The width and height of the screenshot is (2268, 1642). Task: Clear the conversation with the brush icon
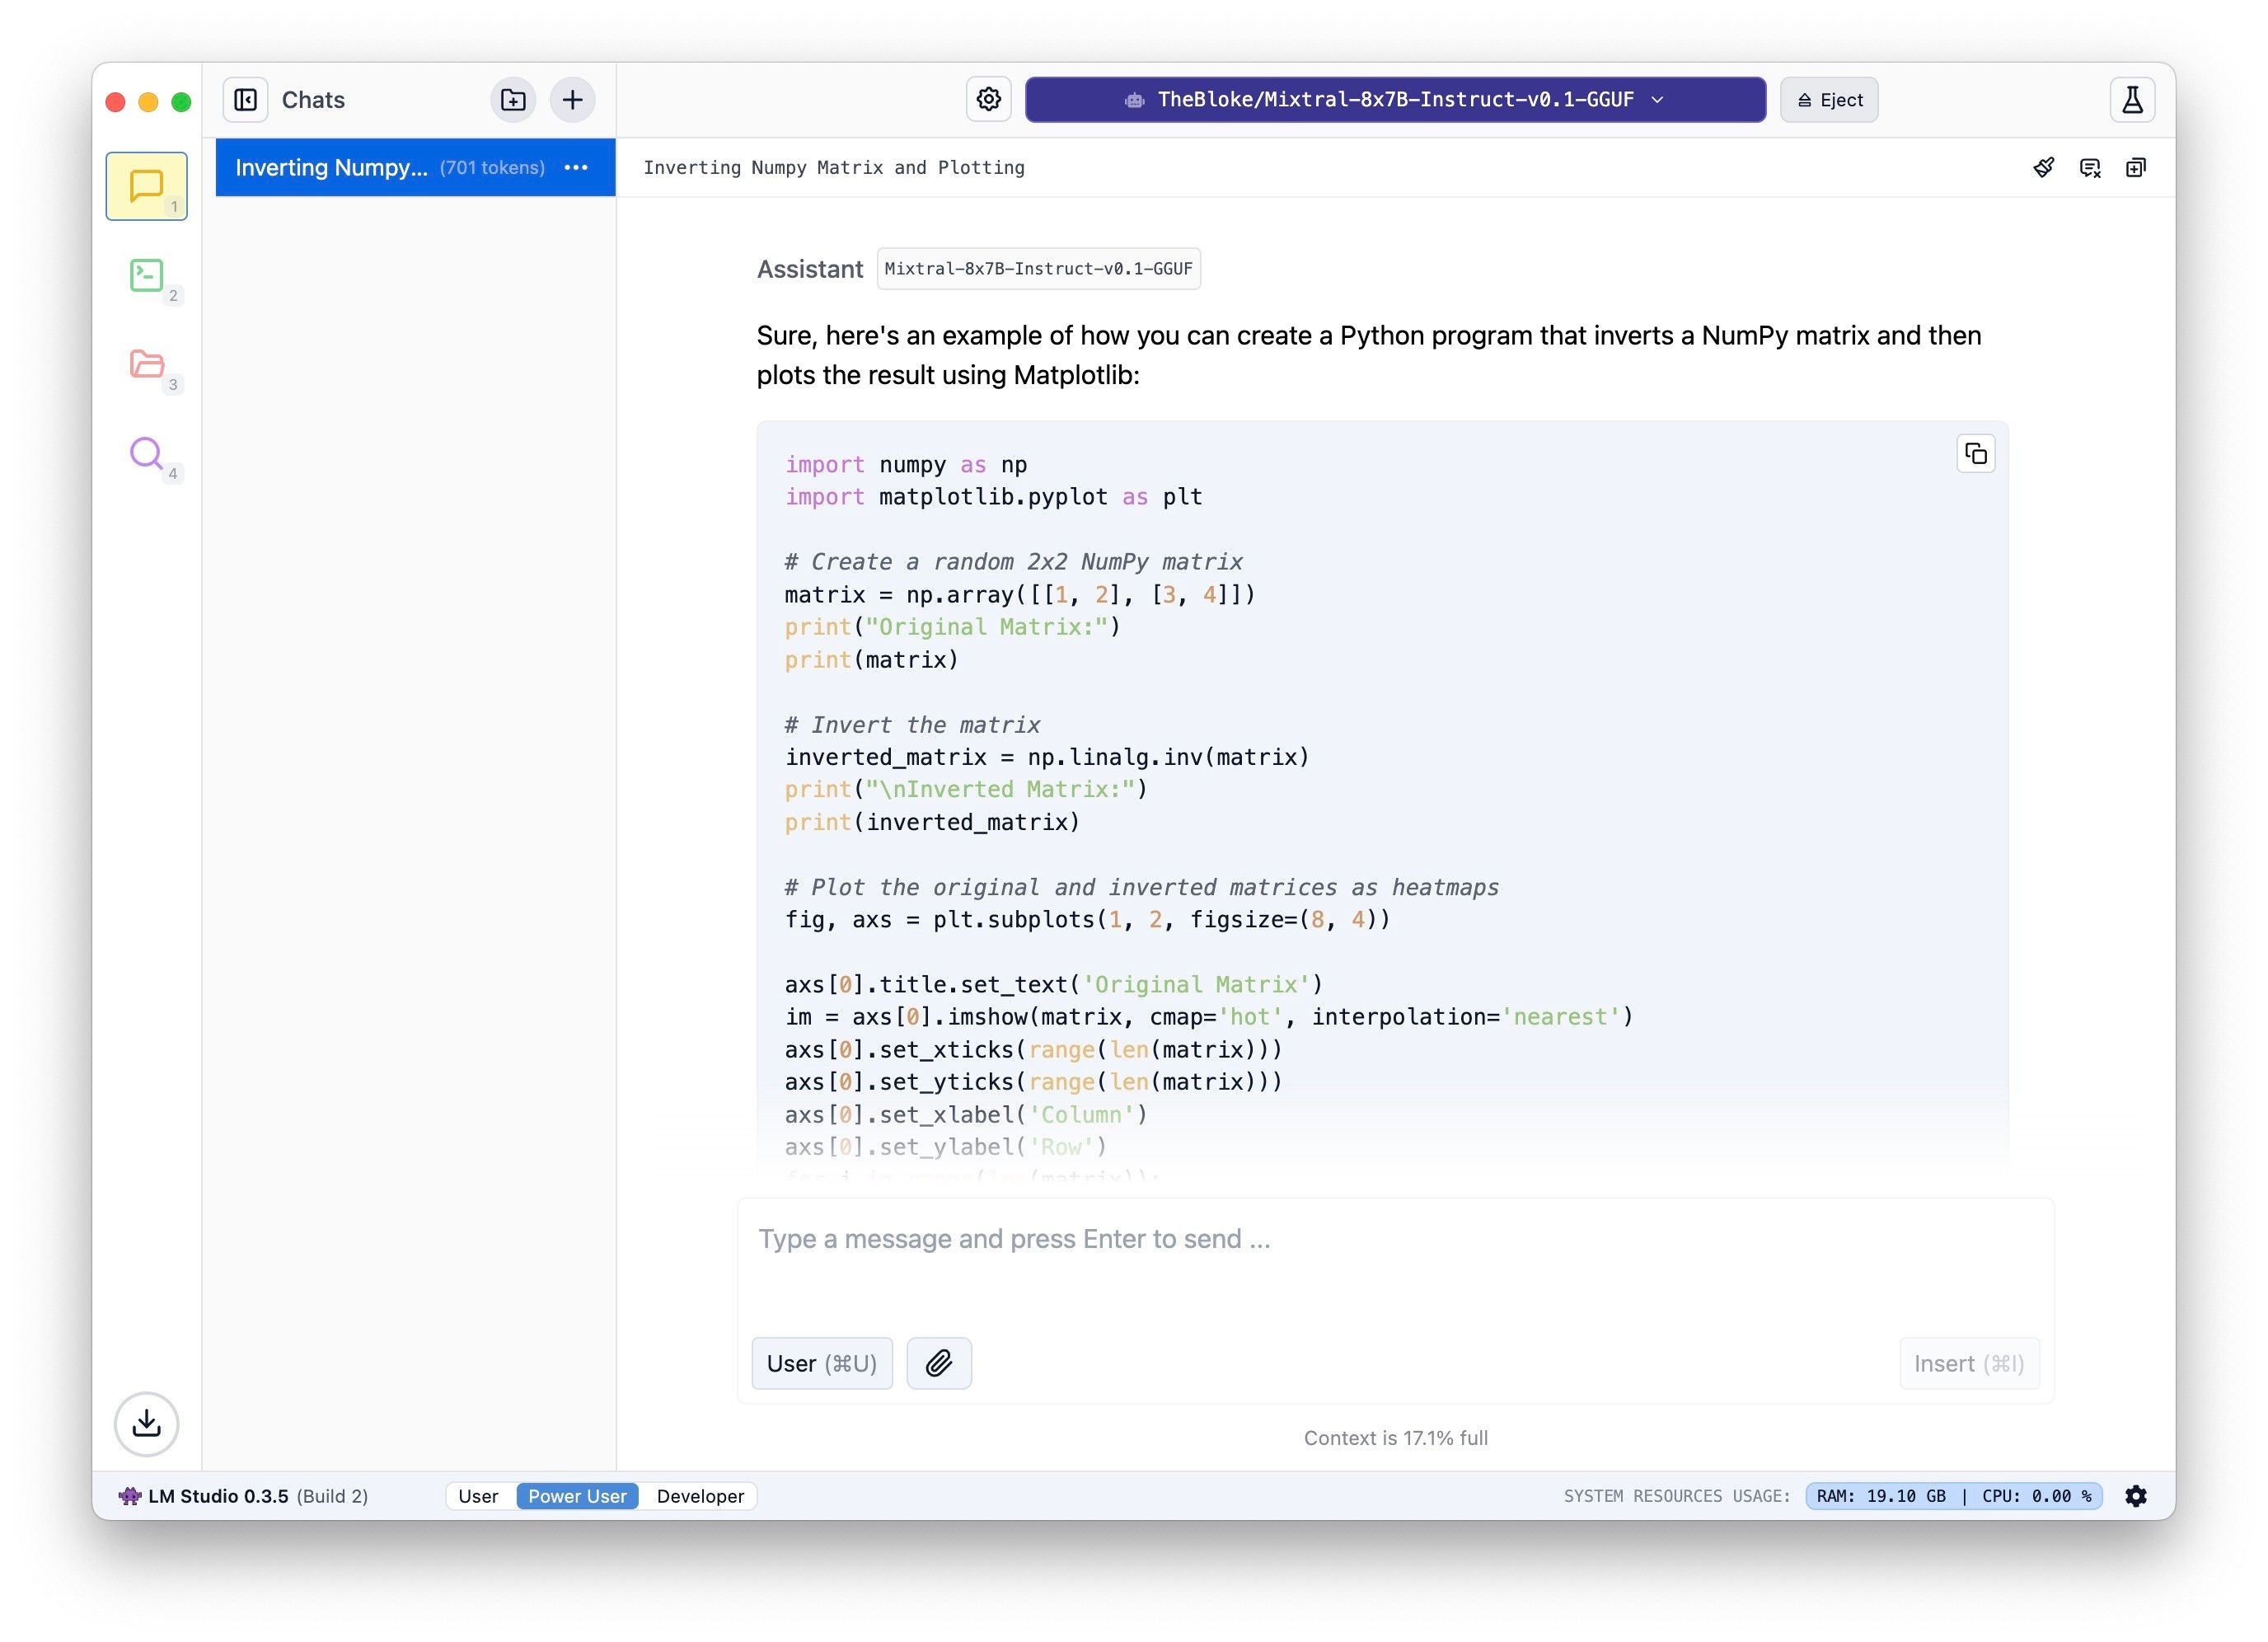tap(2043, 167)
